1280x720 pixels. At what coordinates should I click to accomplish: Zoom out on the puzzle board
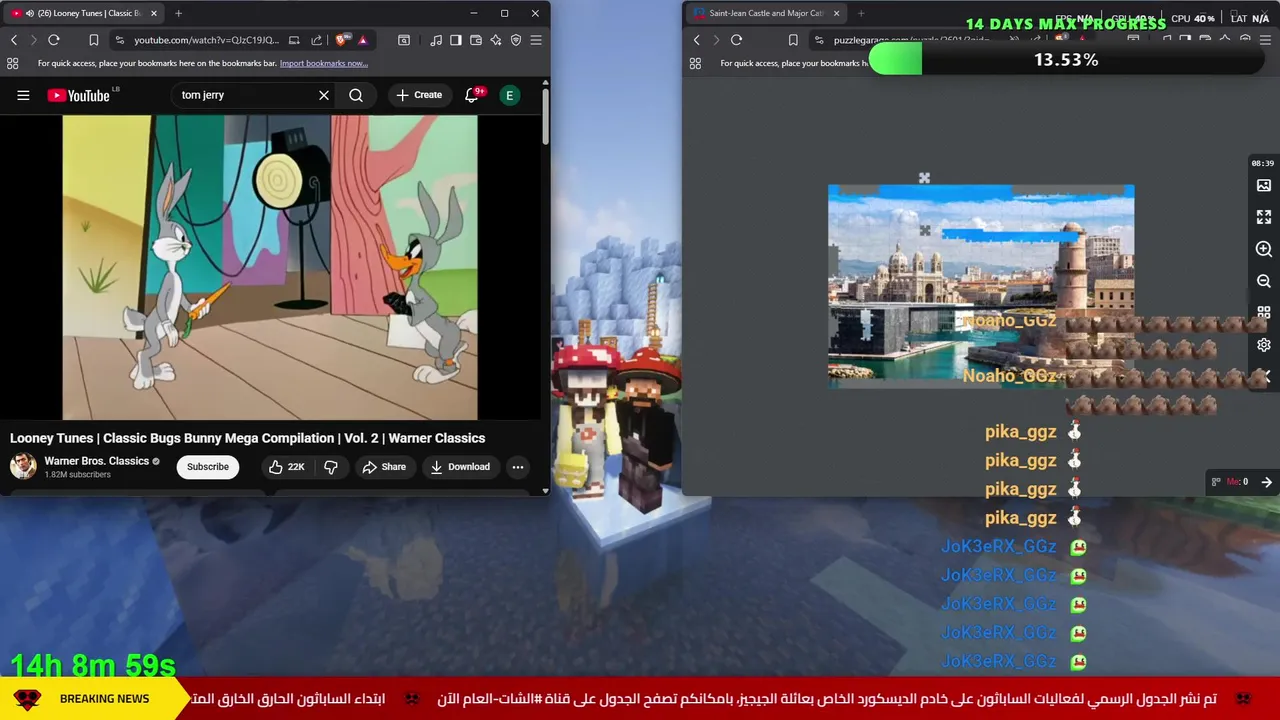[x=1264, y=281]
